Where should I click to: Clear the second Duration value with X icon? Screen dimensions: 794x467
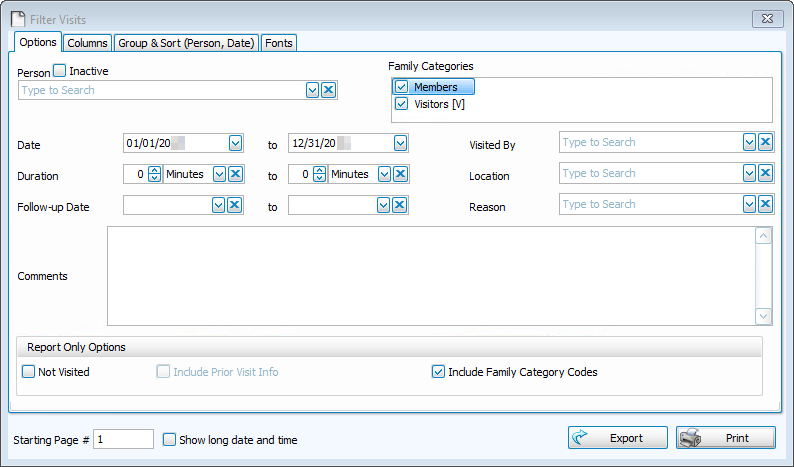tap(400, 174)
